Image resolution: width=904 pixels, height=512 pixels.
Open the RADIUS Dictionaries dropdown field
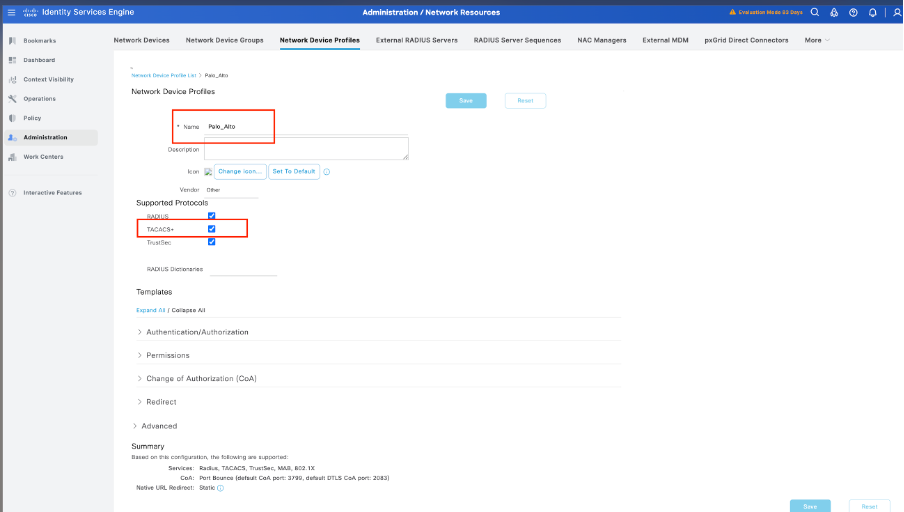[x=243, y=269]
